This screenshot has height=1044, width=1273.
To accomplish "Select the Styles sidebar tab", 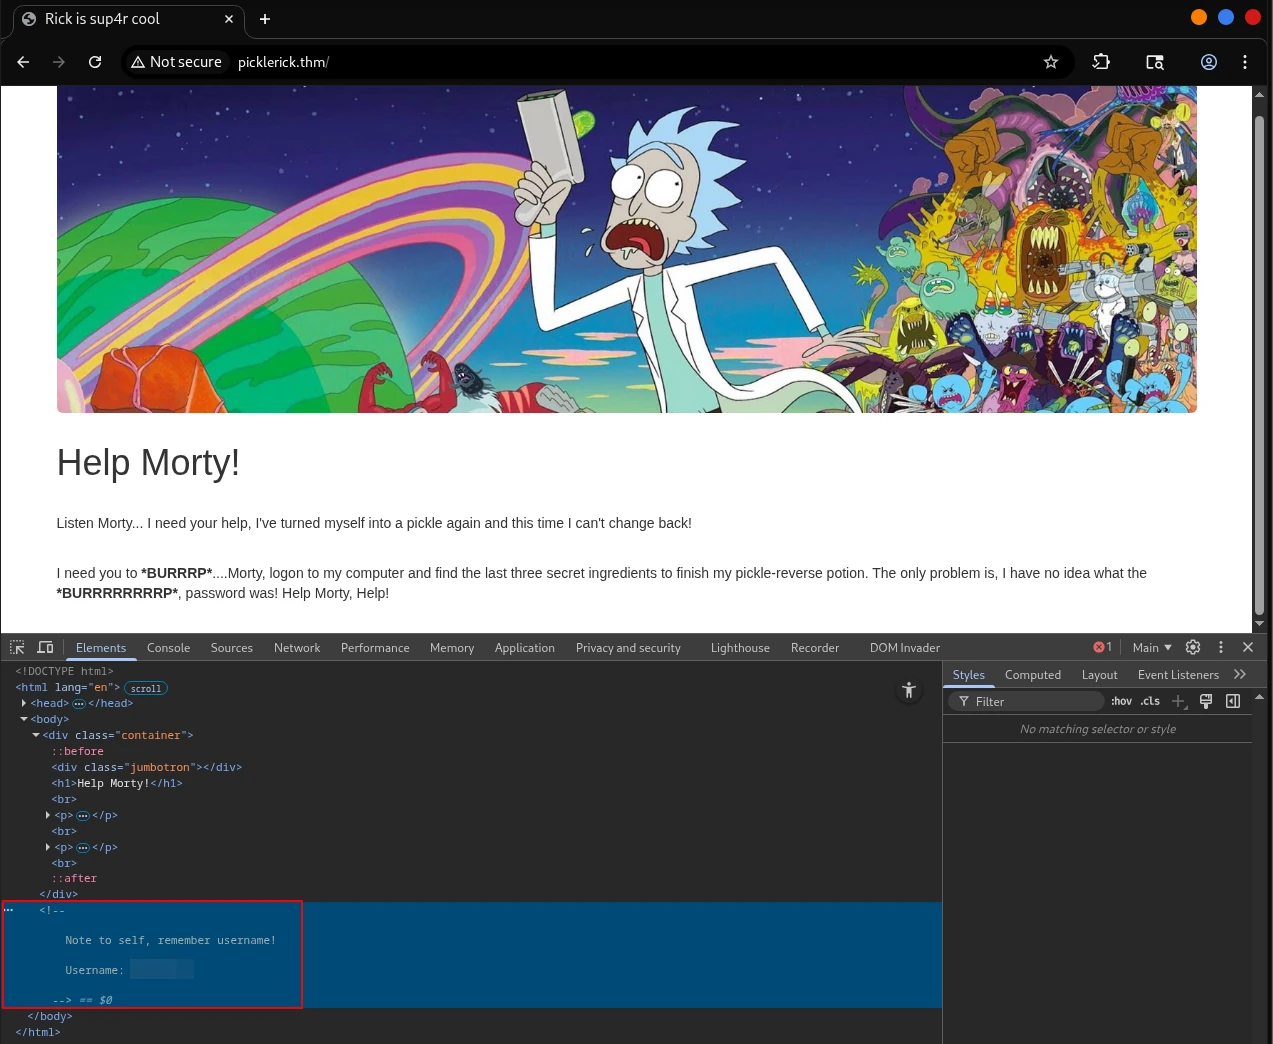I will (x=968, y=675).
